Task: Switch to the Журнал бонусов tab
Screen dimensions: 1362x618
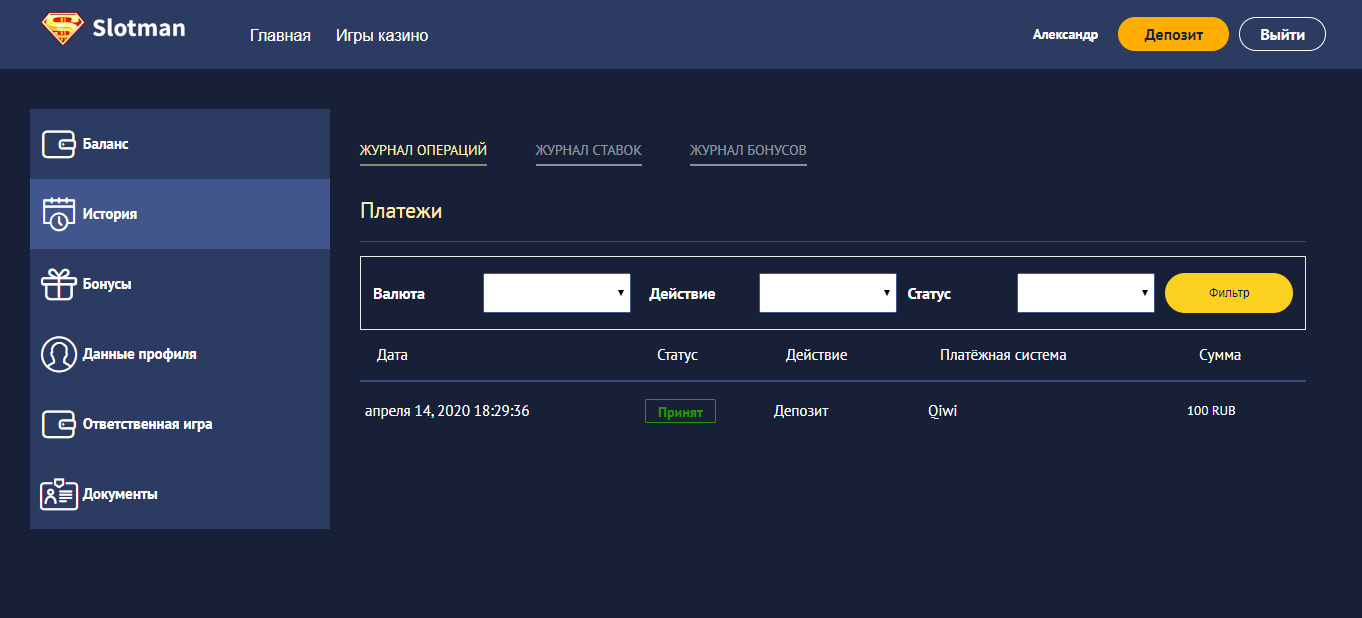Action: (x=748, y=150)
